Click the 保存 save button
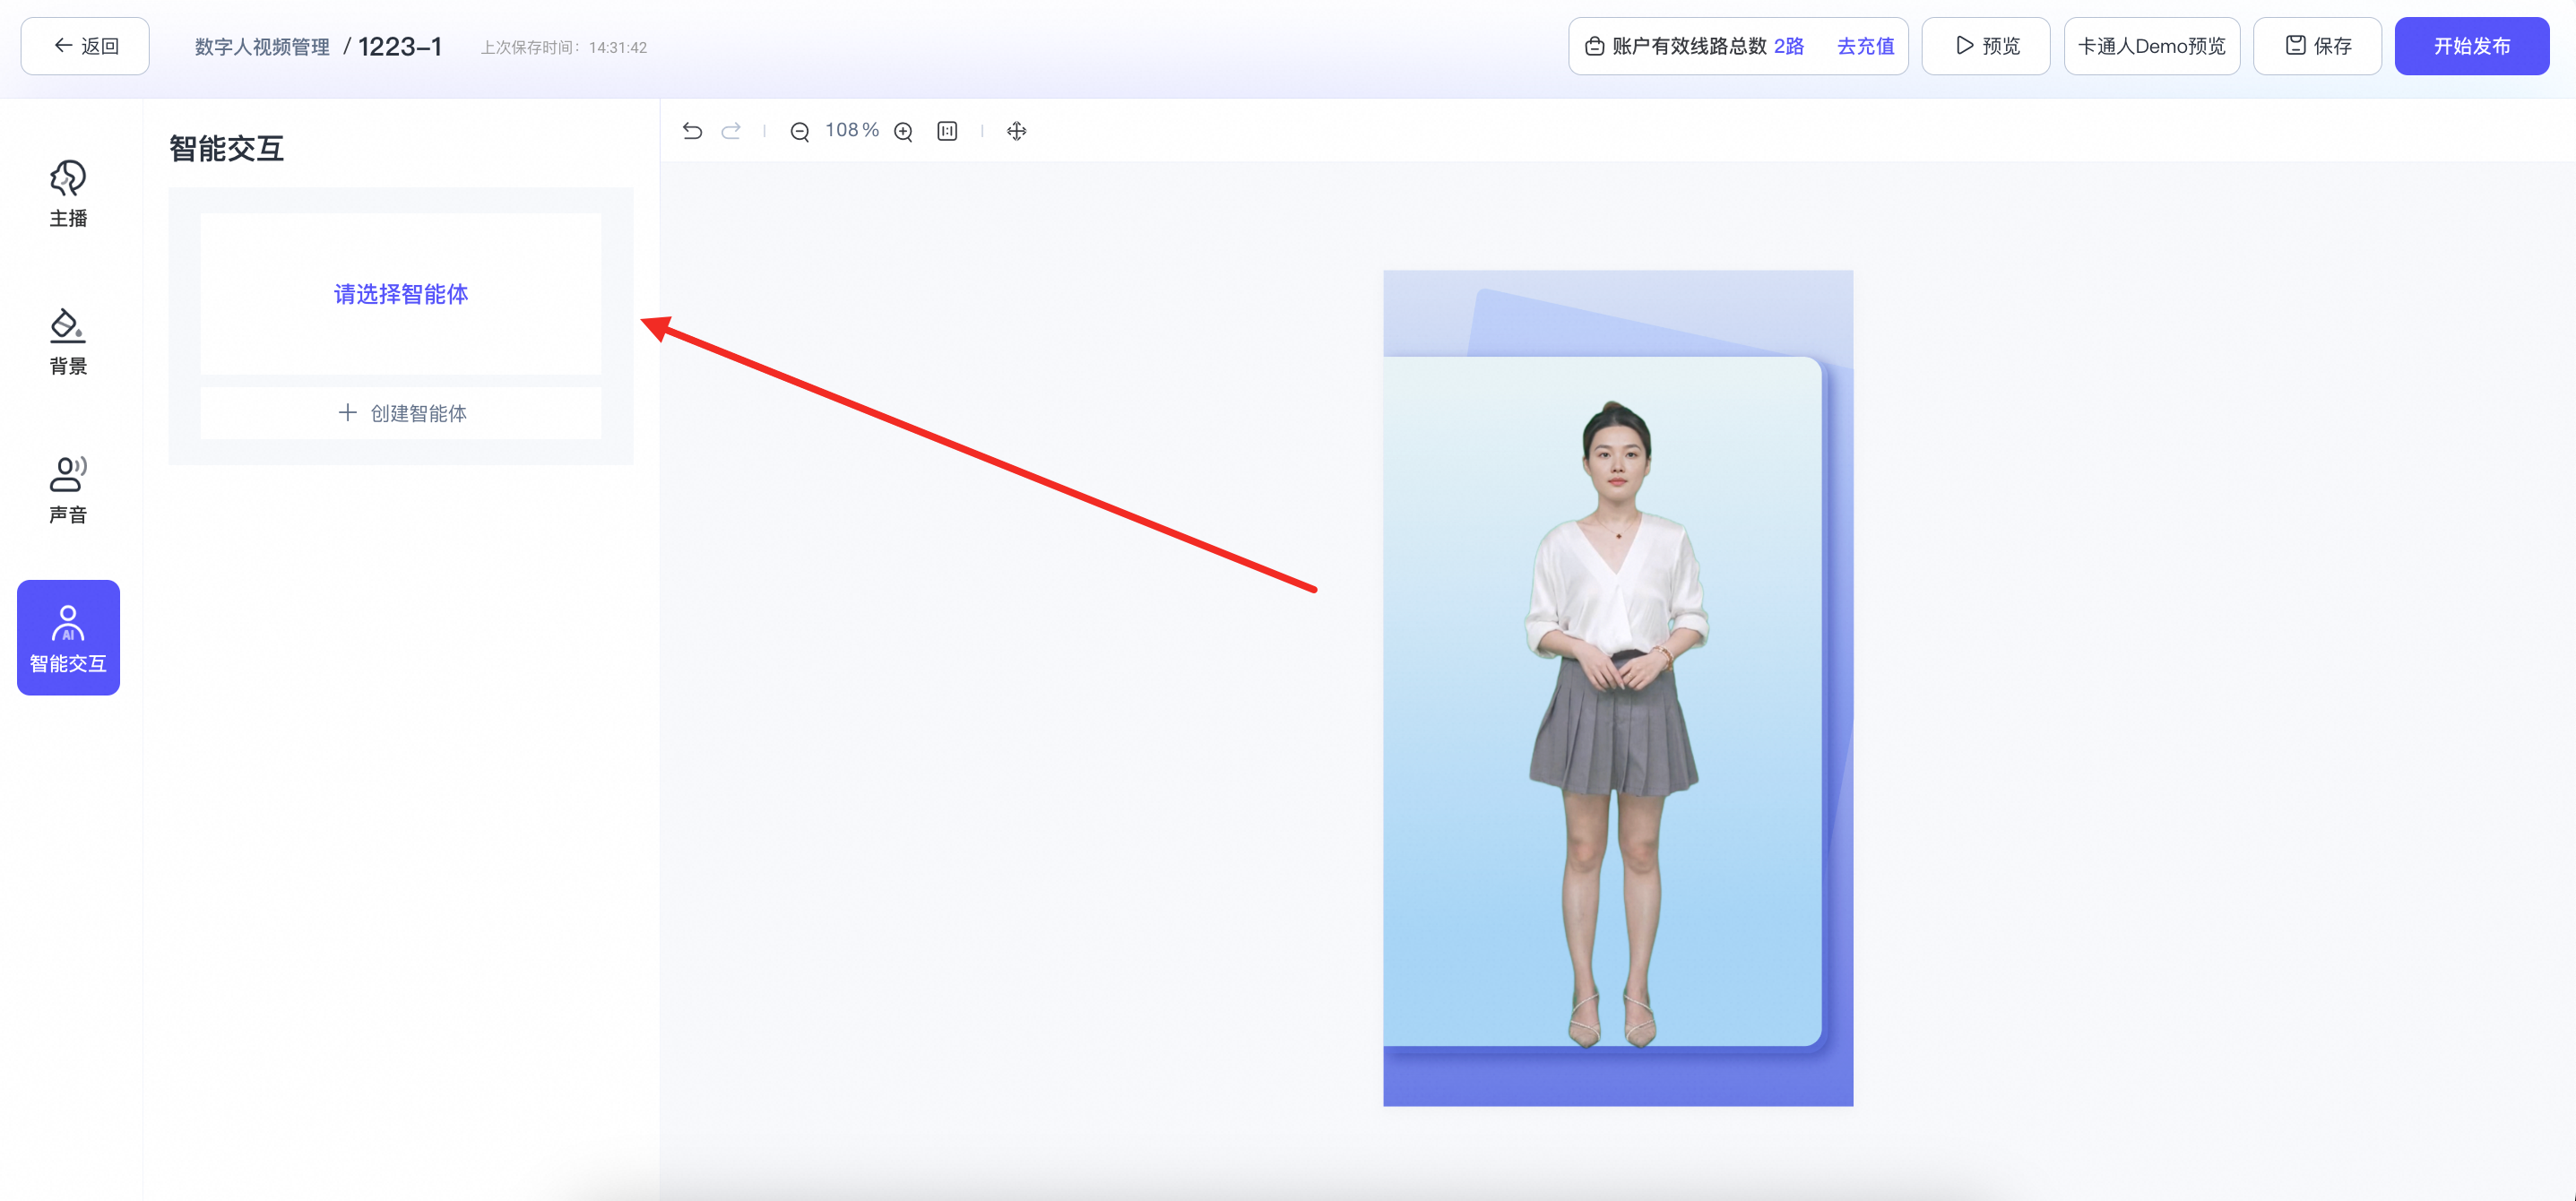The height and width of the screenshot is (1201, 2576). (x=2317, y=46)
